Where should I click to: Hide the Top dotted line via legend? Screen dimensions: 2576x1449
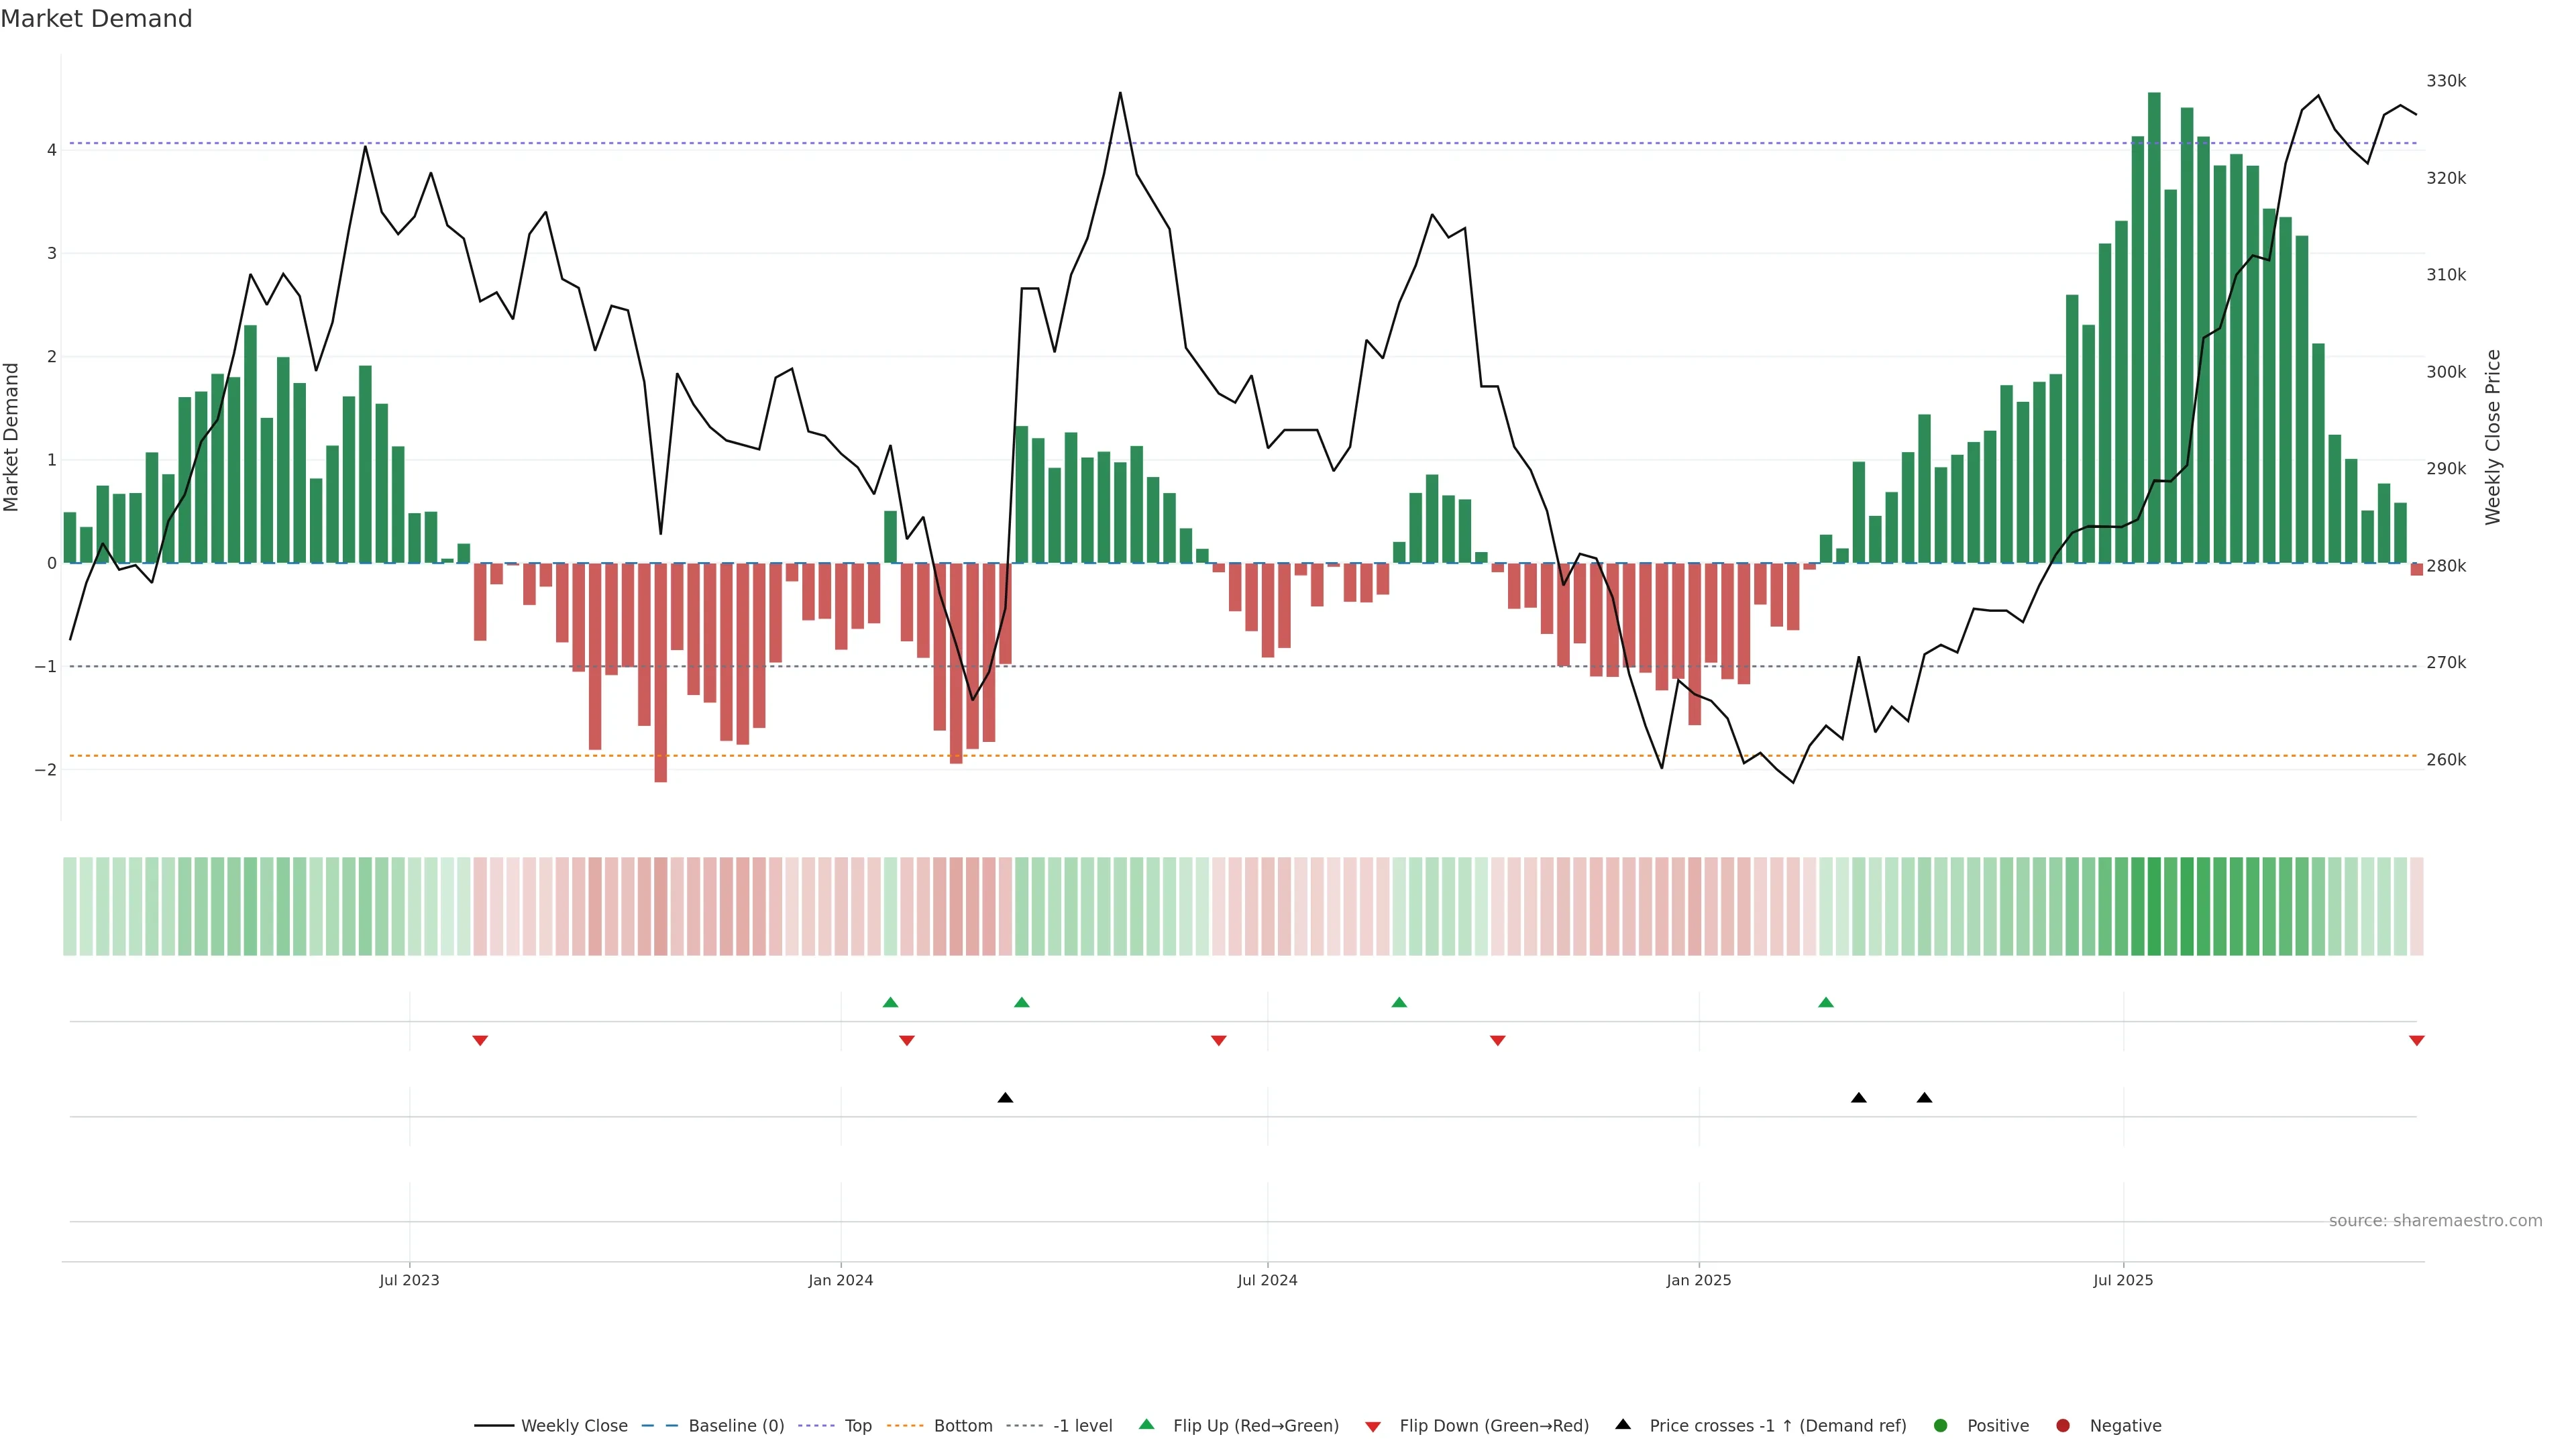tap(857, 1425)
